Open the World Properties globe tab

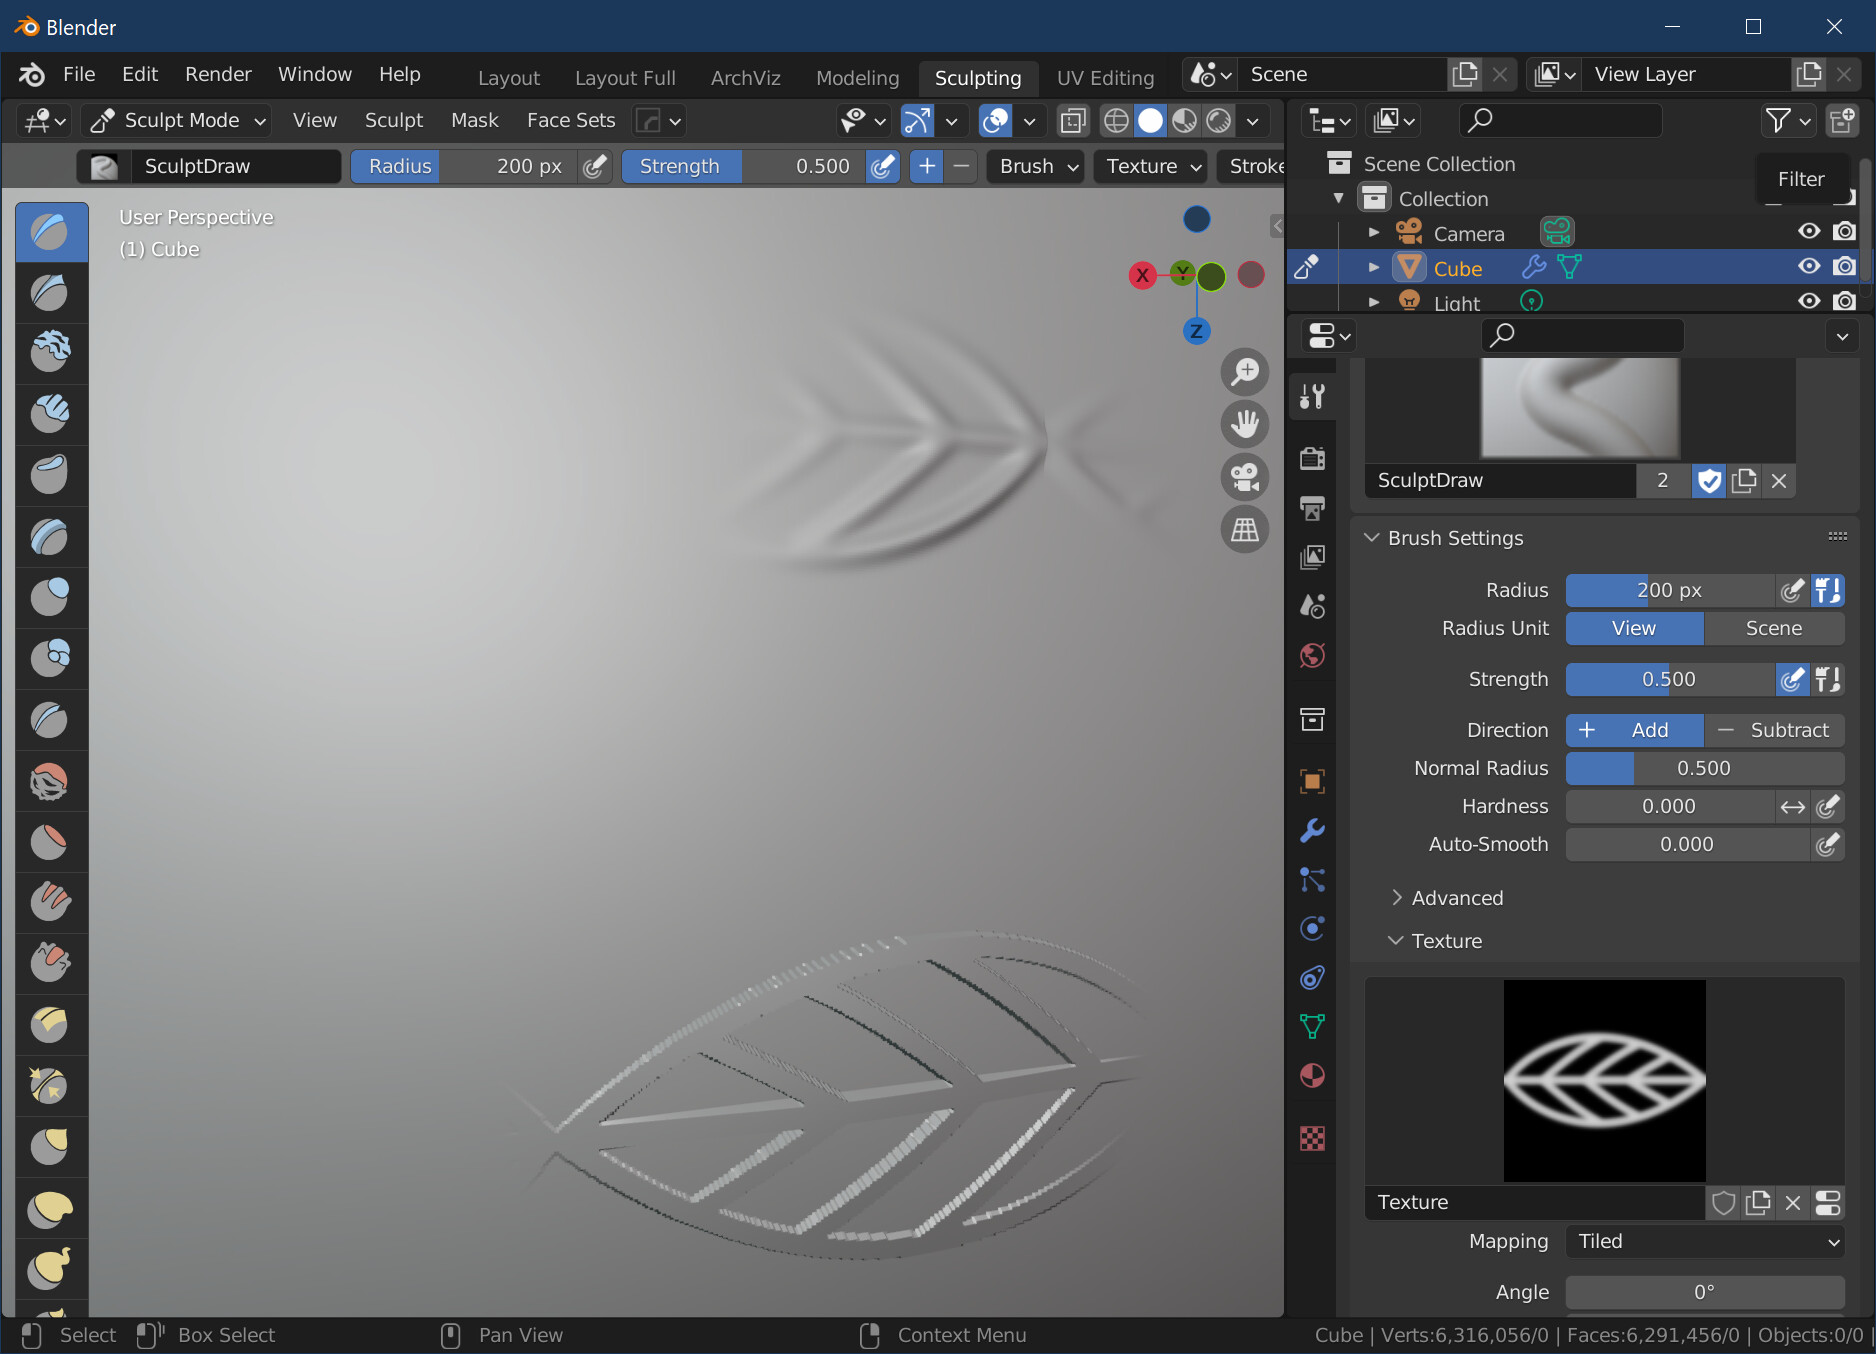(x=1312, y=655)
